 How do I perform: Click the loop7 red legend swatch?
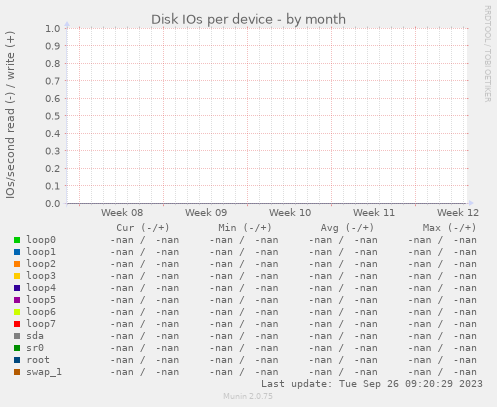[17, 324]
